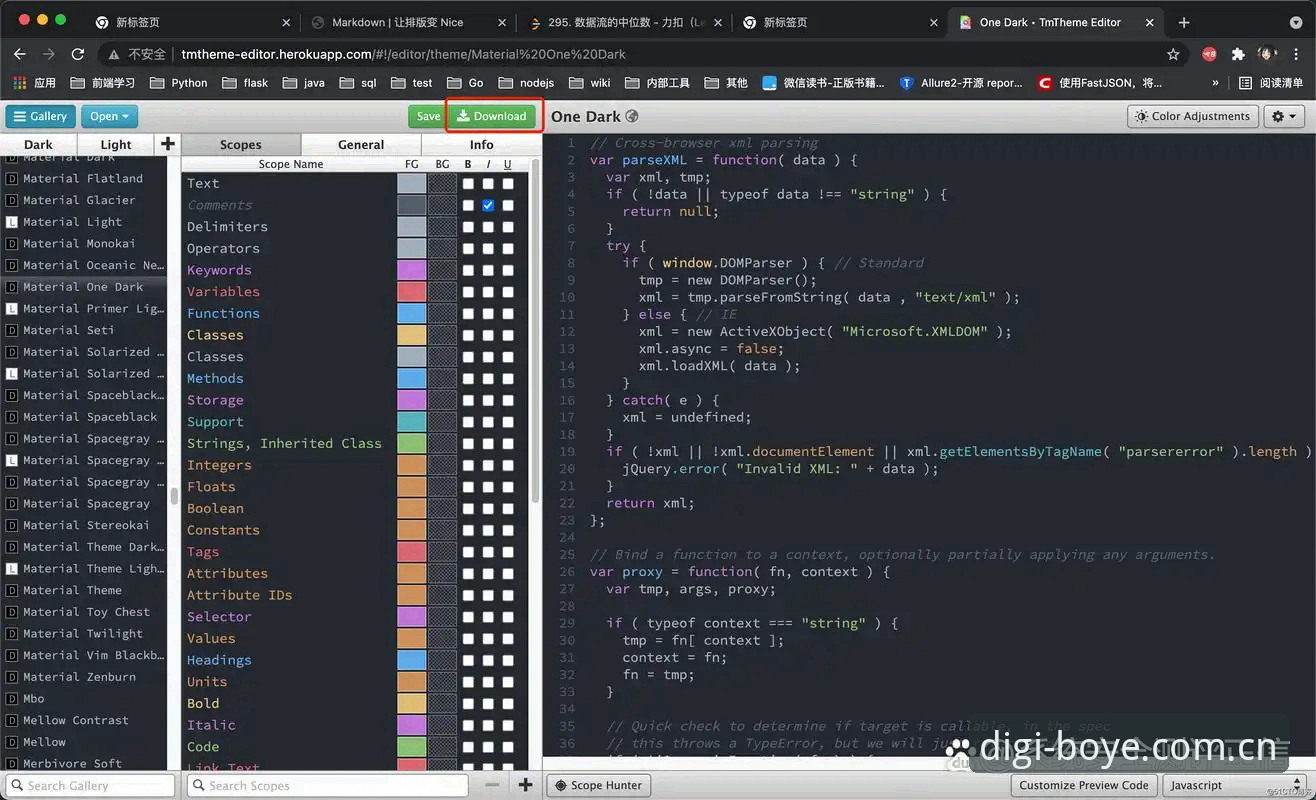Click the Save button
Screen dimensions: 1316x800
428,116
